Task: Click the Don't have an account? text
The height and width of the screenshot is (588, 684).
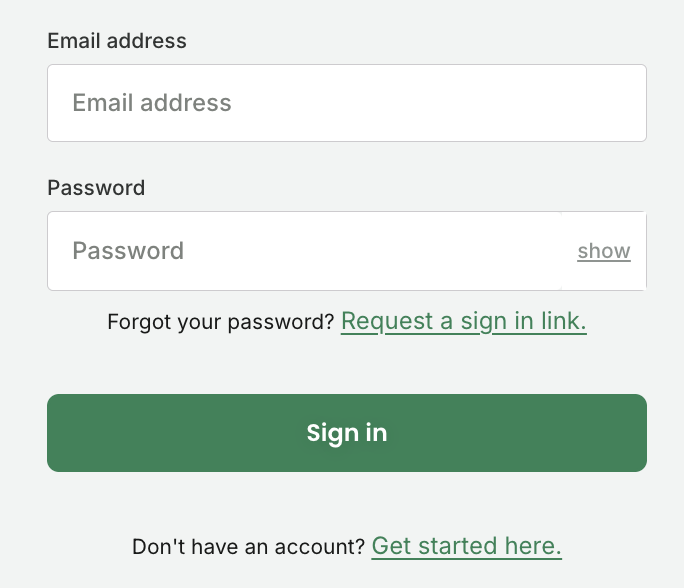Action: [x=248, y=547]
